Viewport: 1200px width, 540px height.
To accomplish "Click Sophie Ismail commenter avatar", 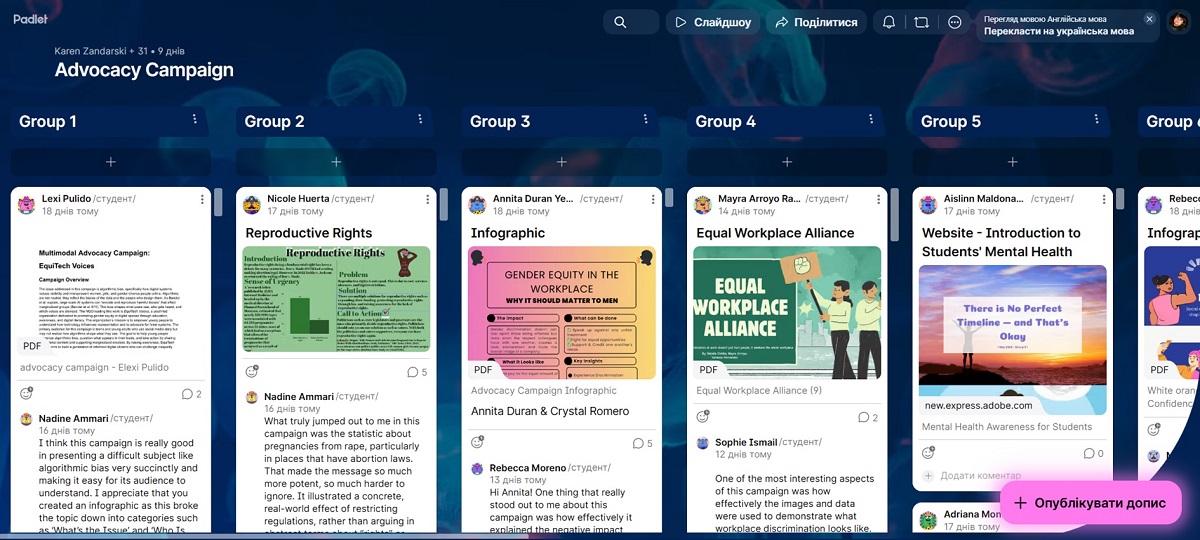I will click(703, 442).
